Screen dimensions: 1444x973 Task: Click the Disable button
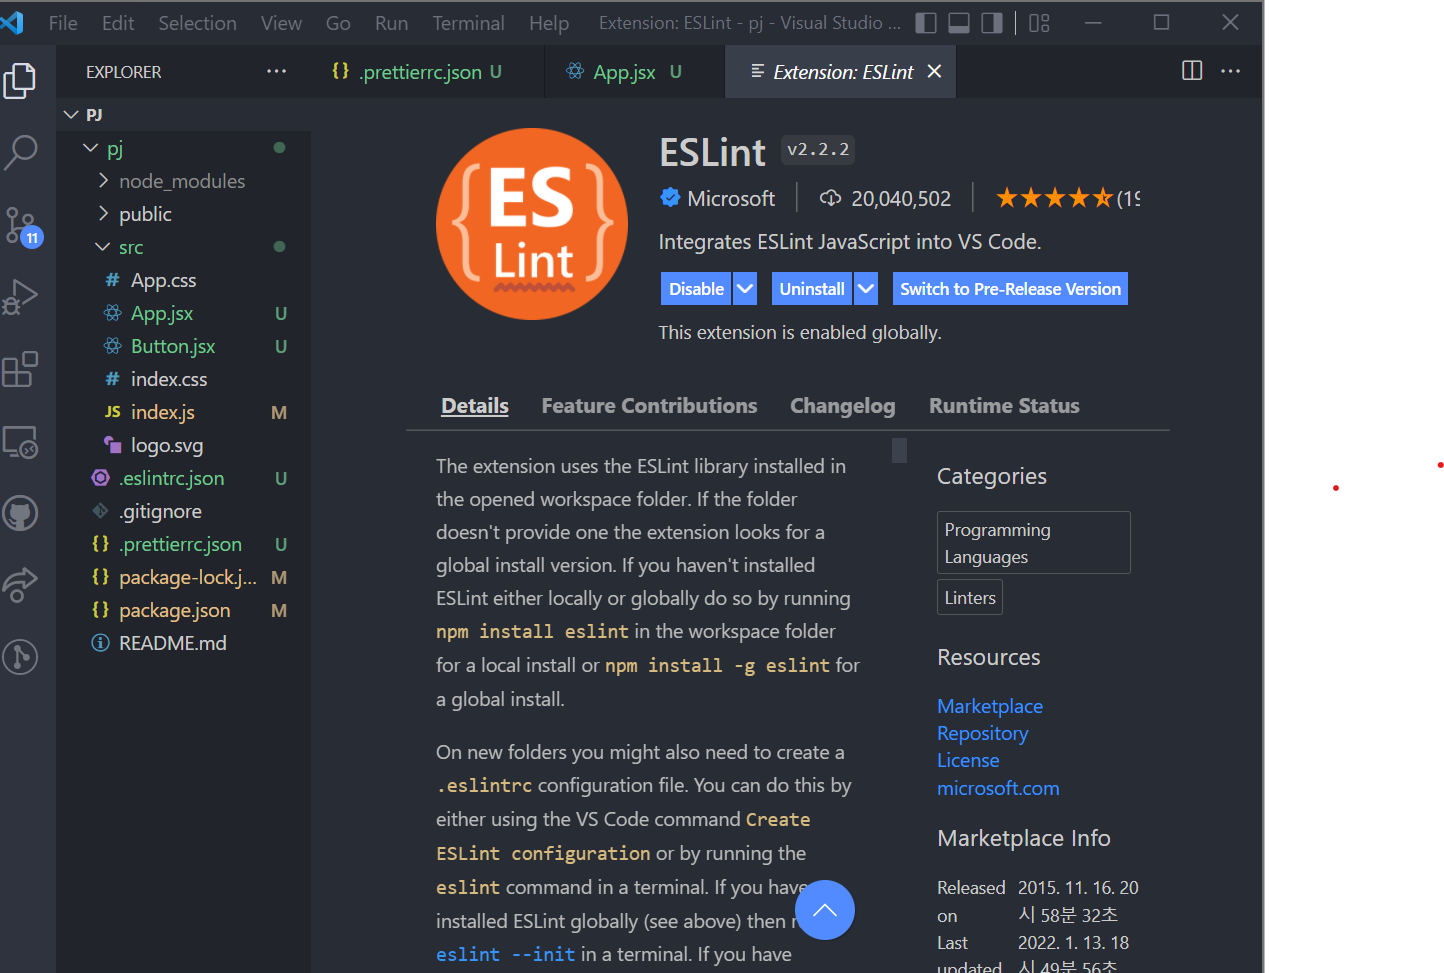coord(696,289)
